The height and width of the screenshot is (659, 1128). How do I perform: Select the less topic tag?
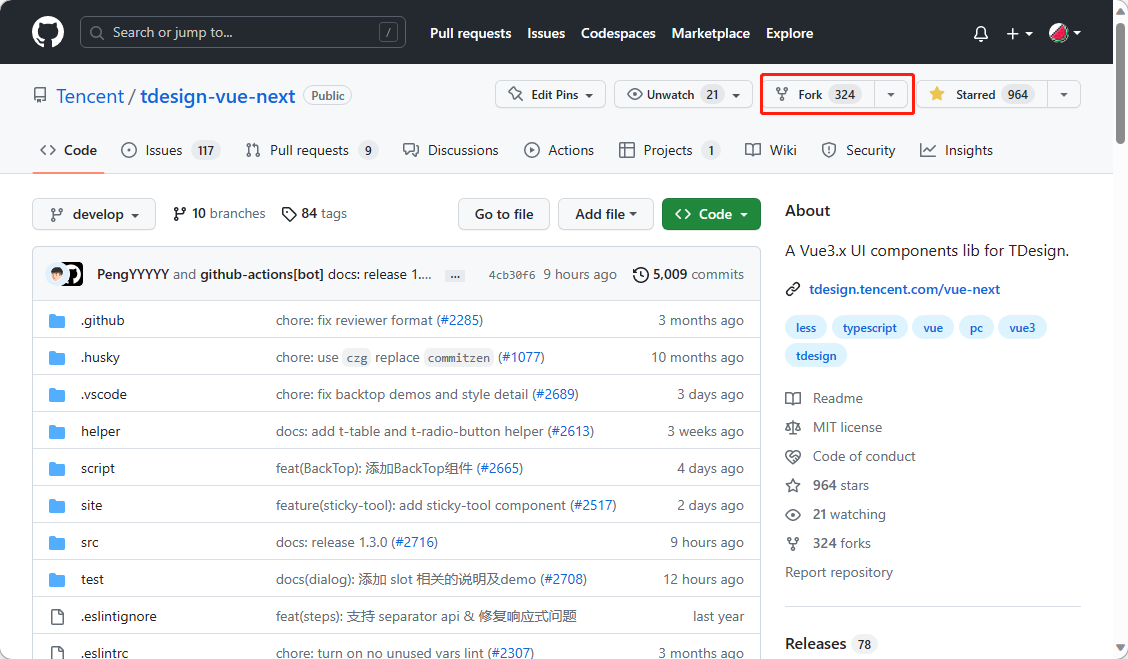click(x=806, y=327)
